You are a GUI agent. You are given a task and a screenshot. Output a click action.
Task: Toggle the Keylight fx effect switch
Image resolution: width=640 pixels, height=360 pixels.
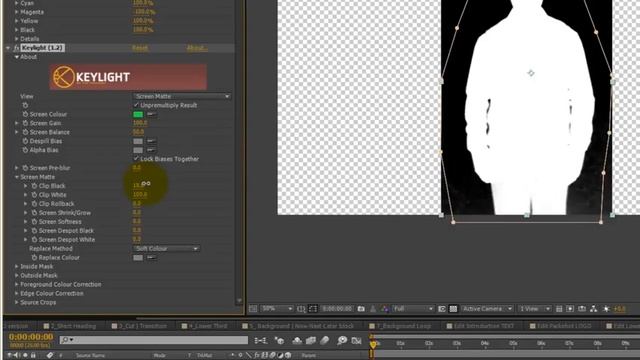[x=16, y=48]
